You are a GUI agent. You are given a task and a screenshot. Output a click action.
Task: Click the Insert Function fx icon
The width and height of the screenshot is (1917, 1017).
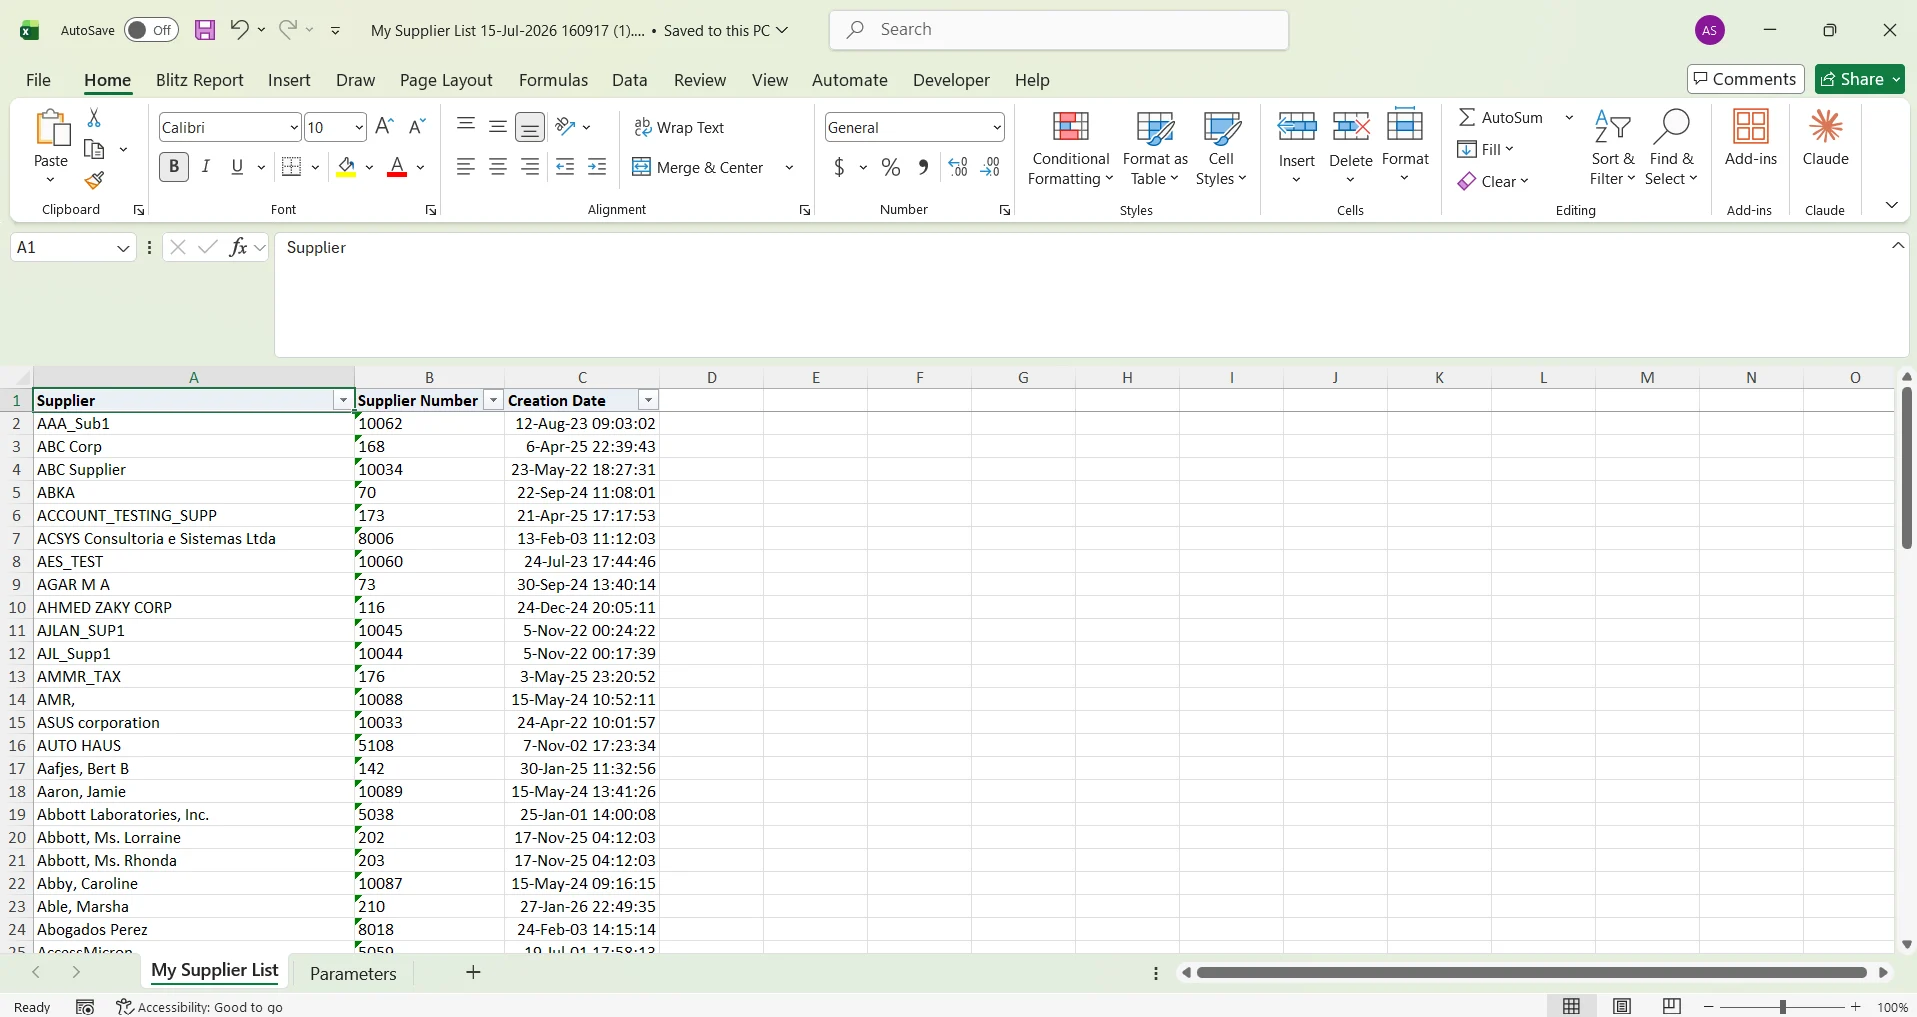(x=238, y=247)
